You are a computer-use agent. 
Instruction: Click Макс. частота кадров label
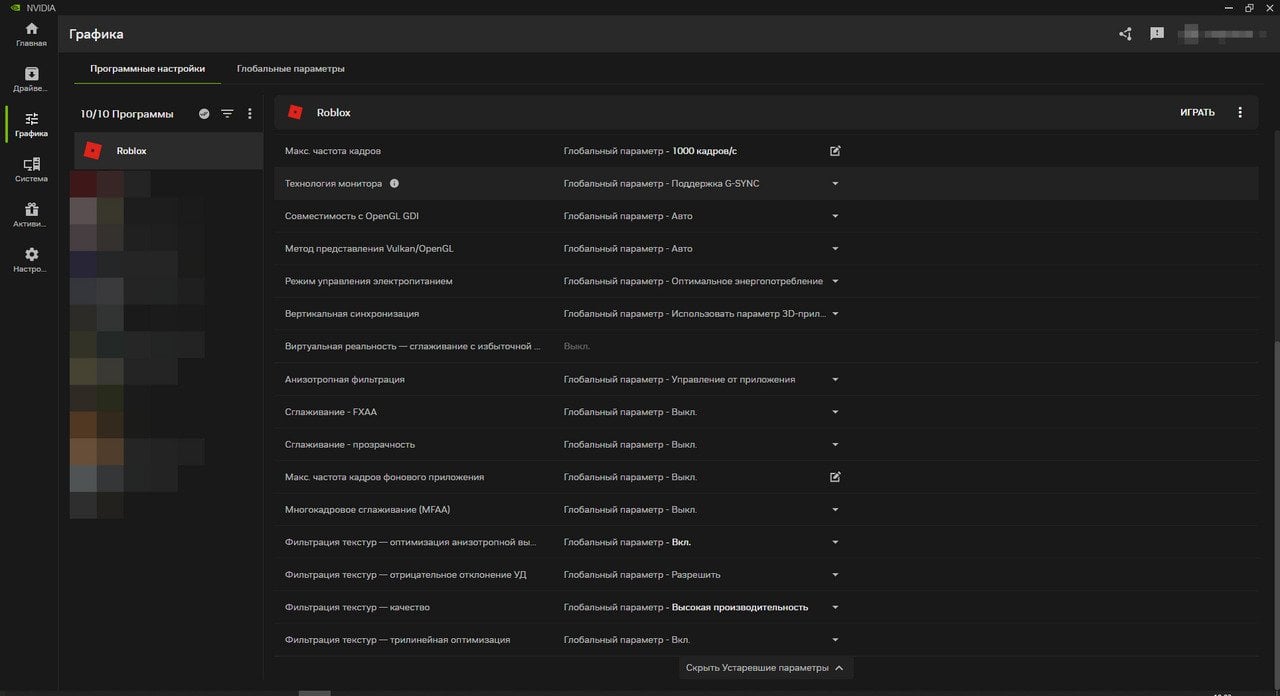click(333, 151)
